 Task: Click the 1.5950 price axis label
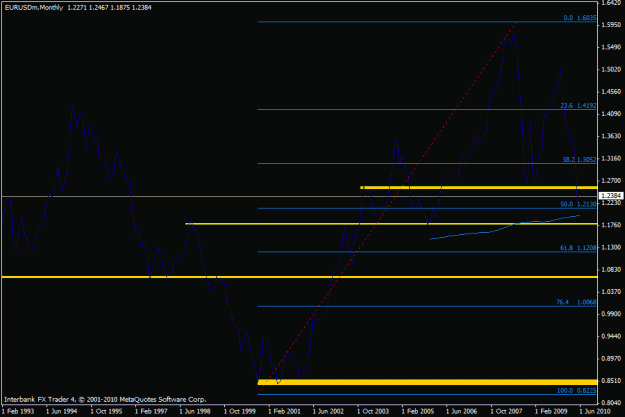pyautogui.click(x=611, y=25)
